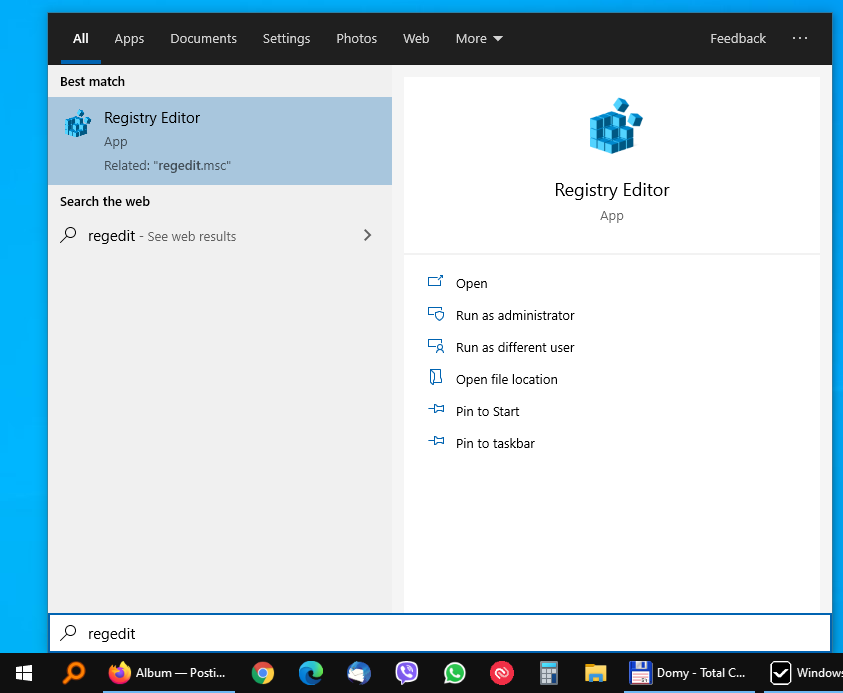Click the Open action icon
The height and width of the screenshot is (693, 843).
click(435, 281)
